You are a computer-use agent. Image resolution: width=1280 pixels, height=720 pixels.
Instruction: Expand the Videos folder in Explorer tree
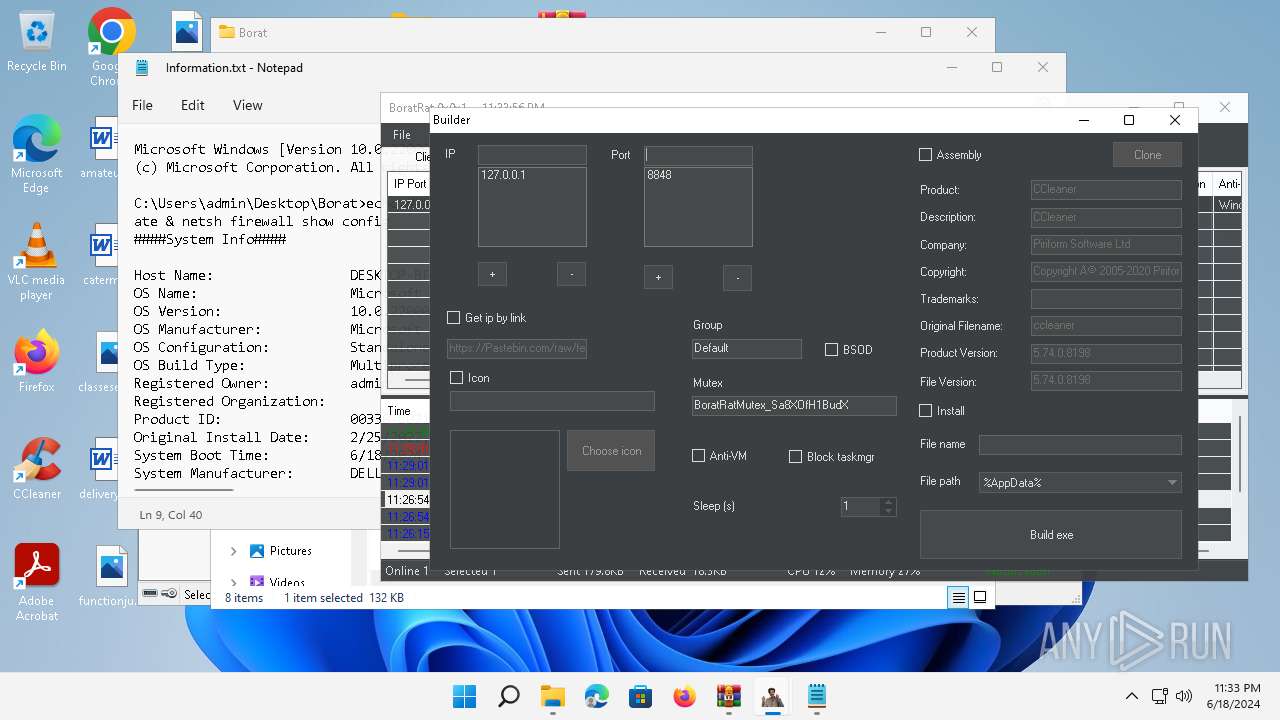(233, 582)
